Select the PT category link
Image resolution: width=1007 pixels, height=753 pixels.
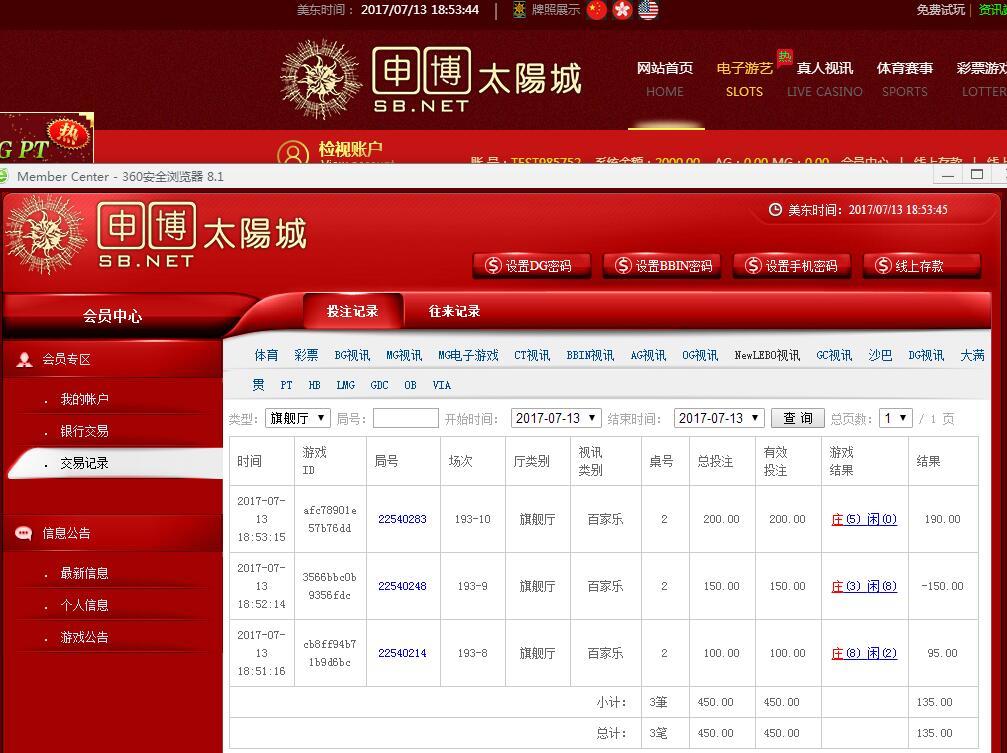[x=286, y=385]
